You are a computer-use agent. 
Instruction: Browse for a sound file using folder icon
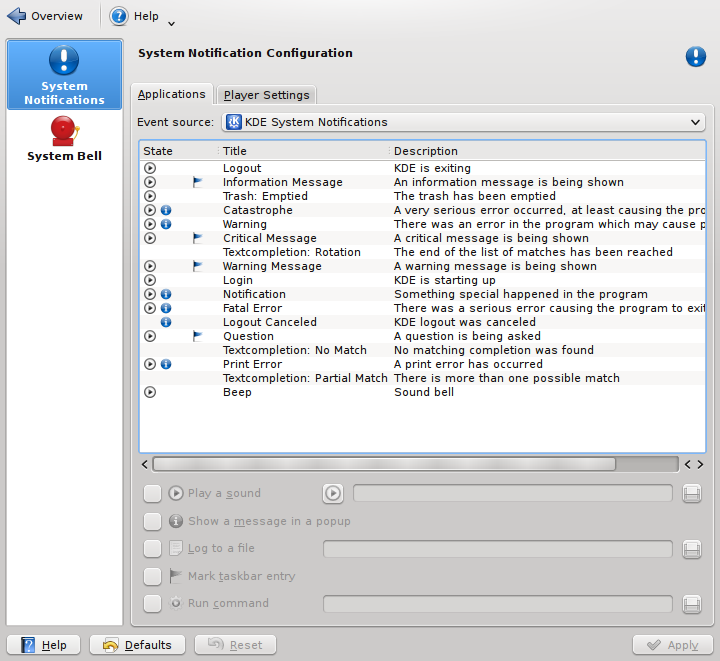(x=691, y=493)
